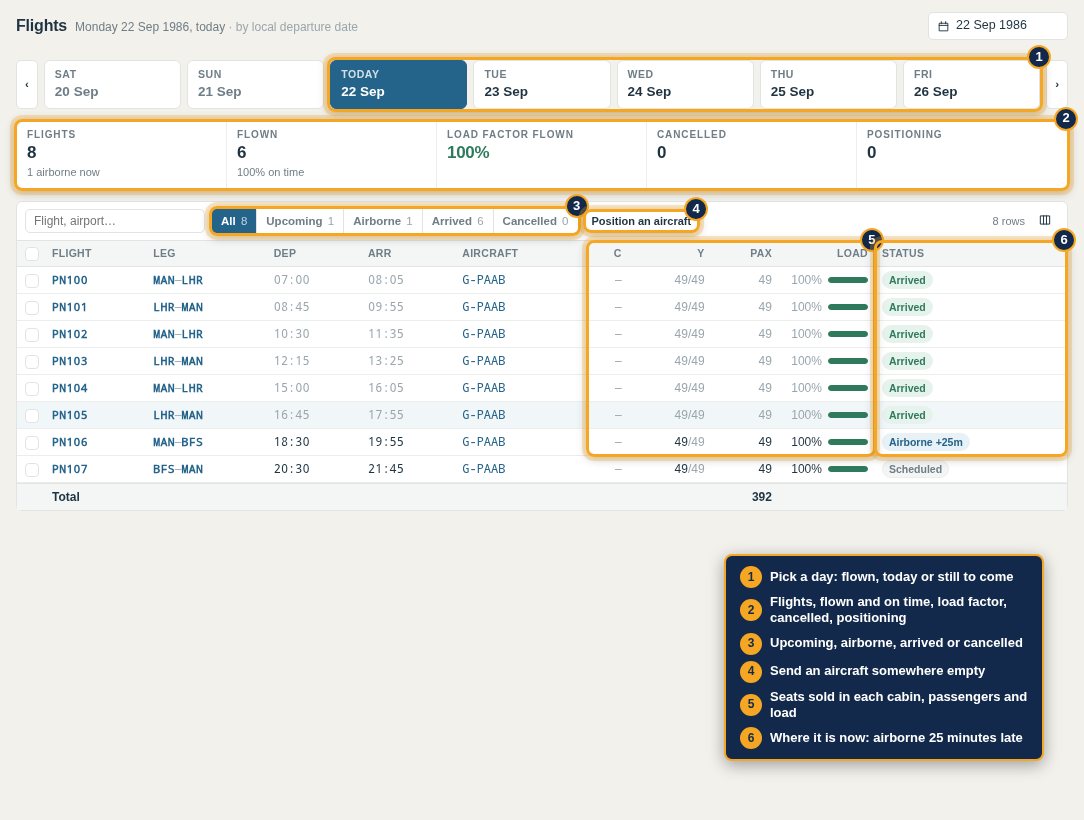Select Saturday 20 Sep day card
The height and width of the screenshot is (820, 1084).
click(112, 84)
